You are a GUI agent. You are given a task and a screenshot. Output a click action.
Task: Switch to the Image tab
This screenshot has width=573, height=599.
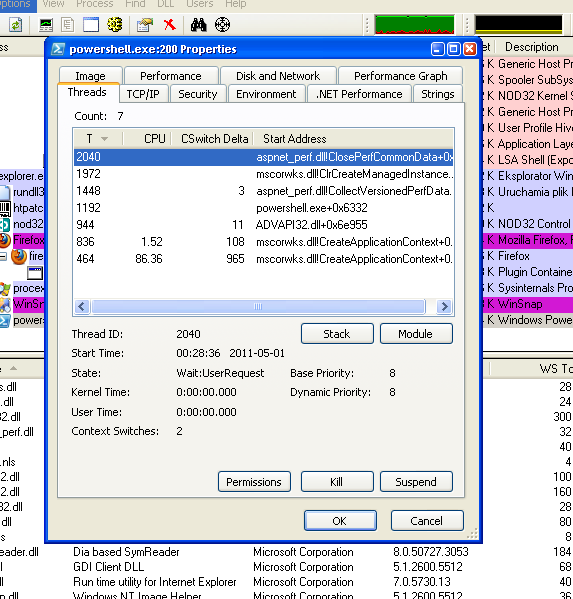click(x=90, y=76)
